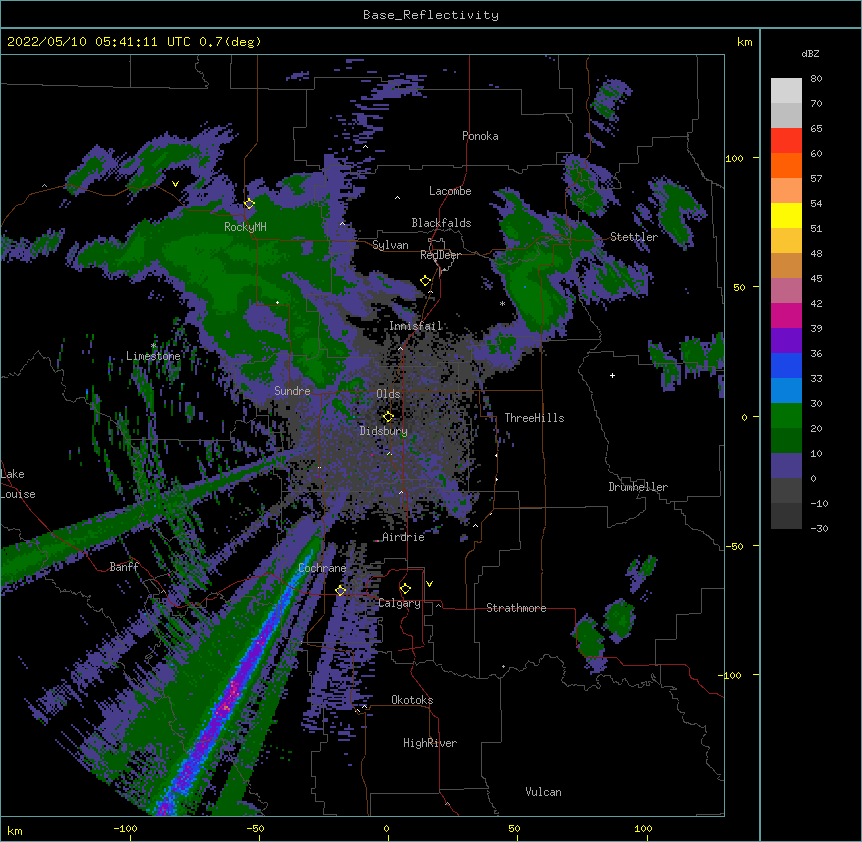
Task: Click the white asterisk marker east of Innisfail
Action: point(502,304)
